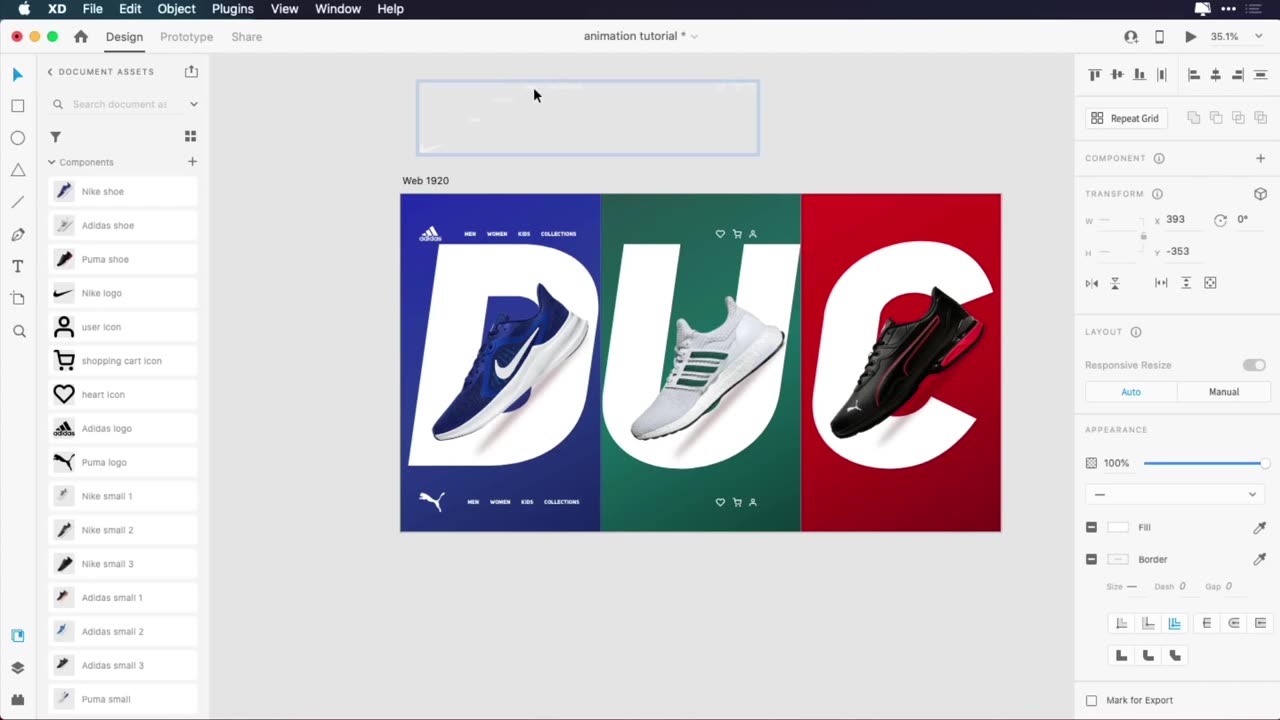Select the Adidas small 2 component
The image size is (1280, 720).
click(x=124, y=632)
